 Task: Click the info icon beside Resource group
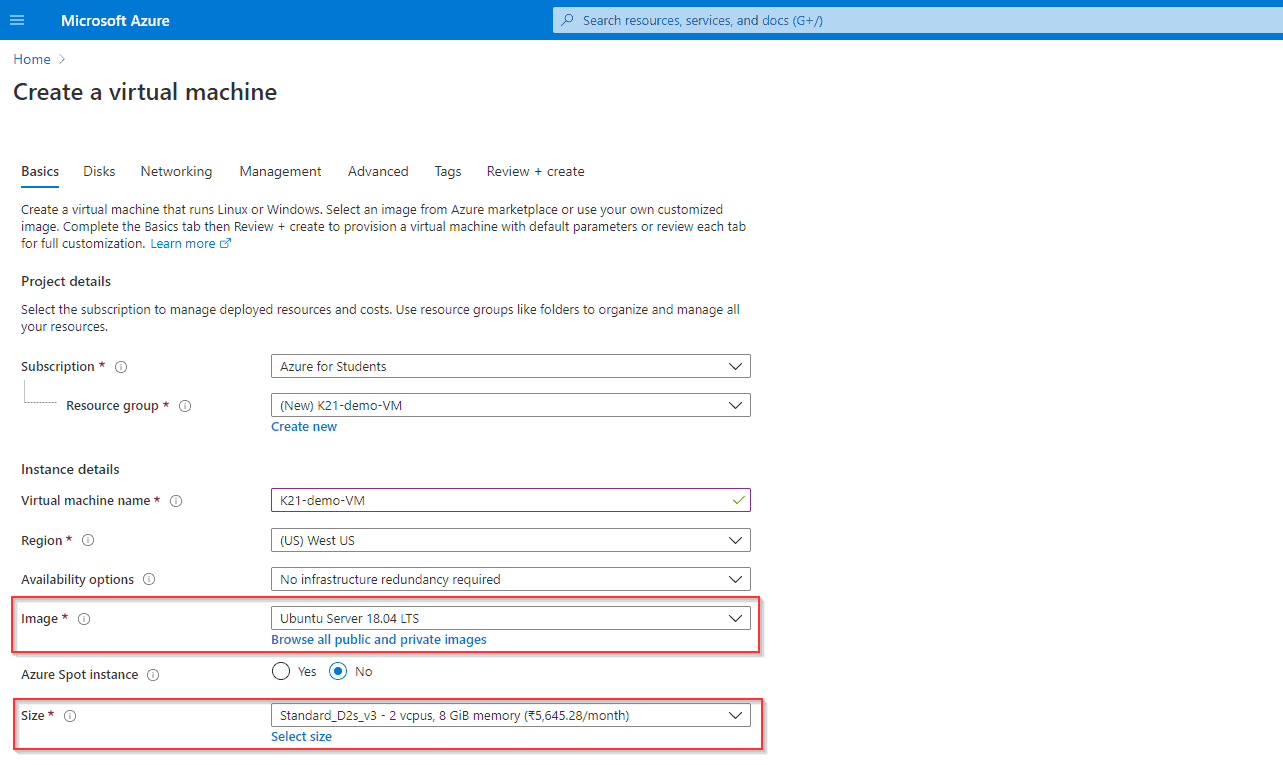[x=185, y=406]
